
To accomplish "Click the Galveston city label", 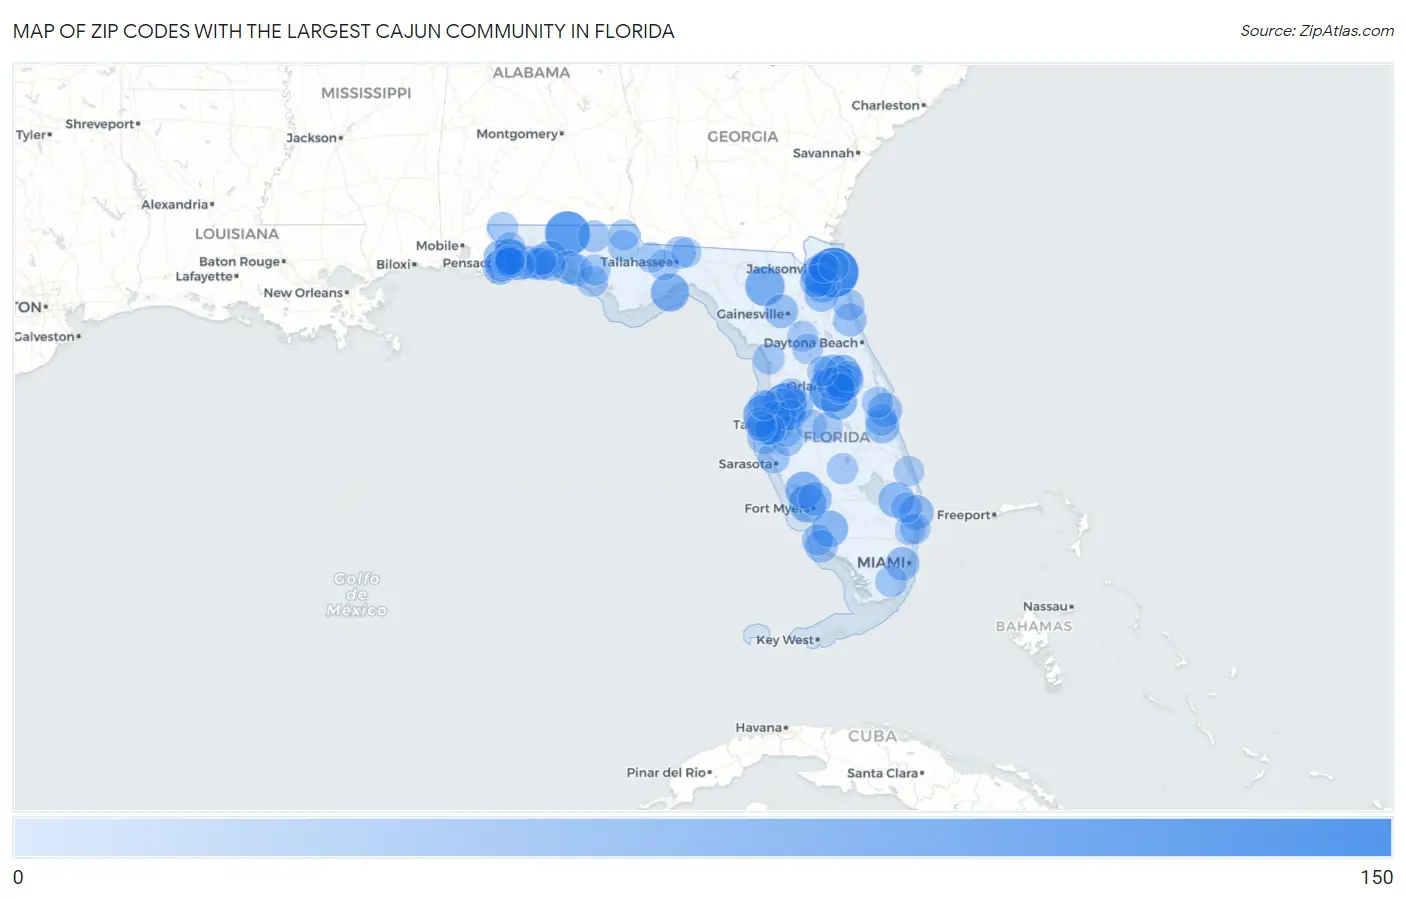I will (x=44, y=337).
